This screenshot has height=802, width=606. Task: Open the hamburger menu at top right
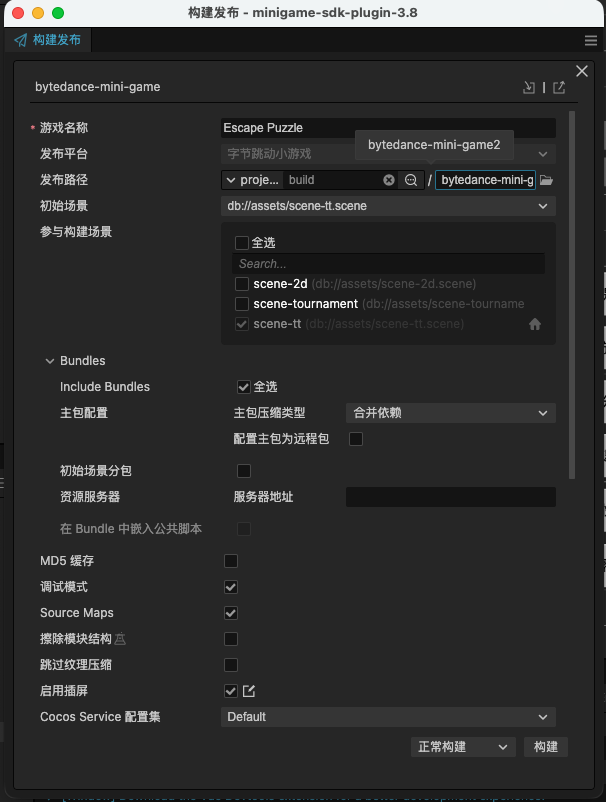click(591, 40)
